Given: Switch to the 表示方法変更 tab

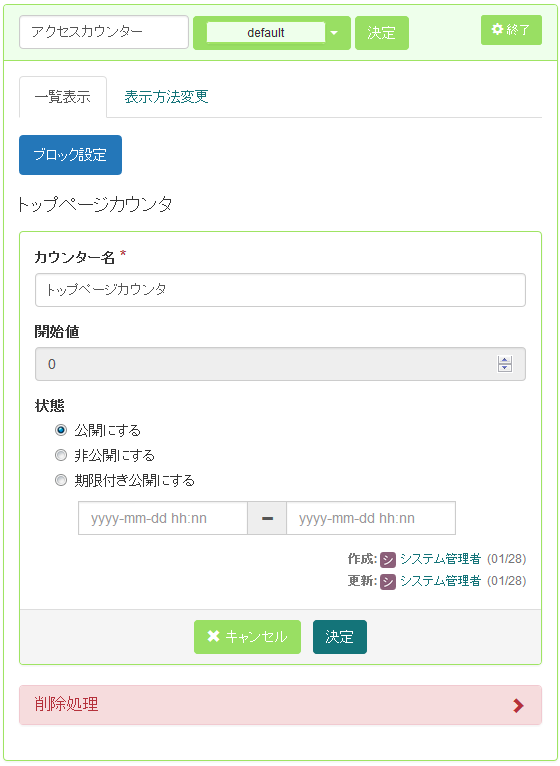Looking at the screenshot, I should 166,97.
